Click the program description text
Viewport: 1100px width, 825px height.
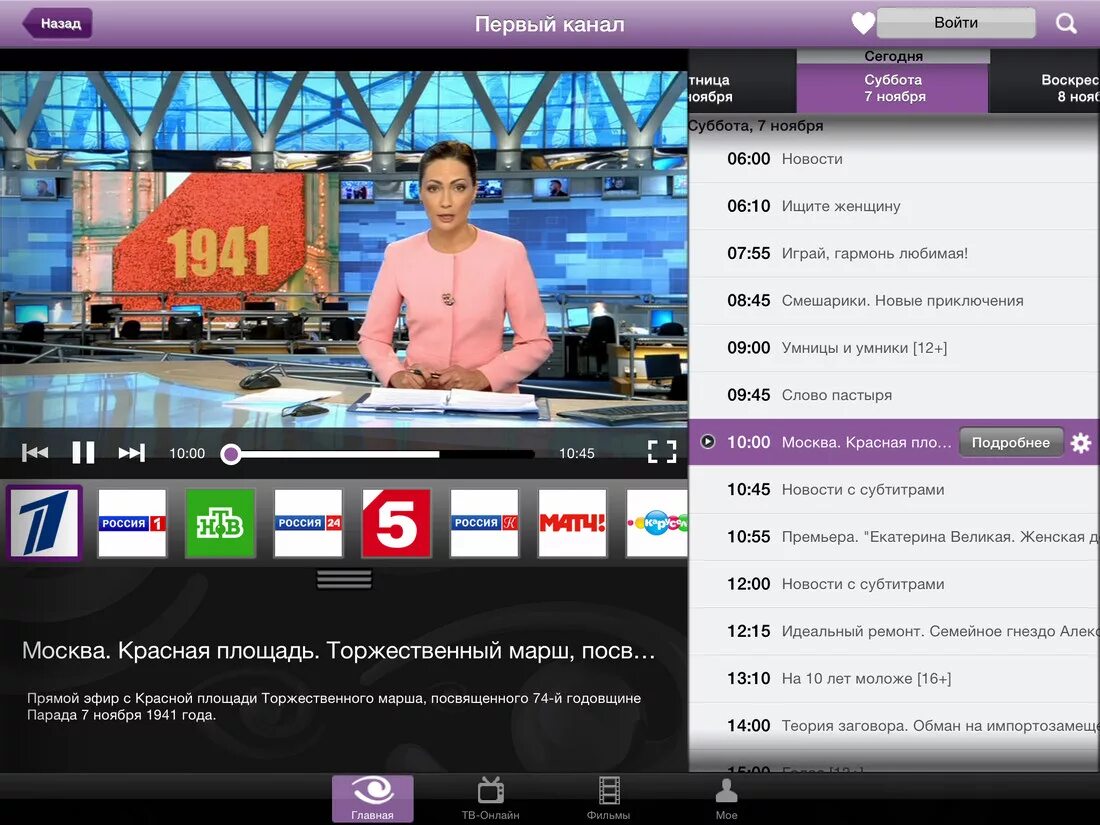(x=334, y=706)
